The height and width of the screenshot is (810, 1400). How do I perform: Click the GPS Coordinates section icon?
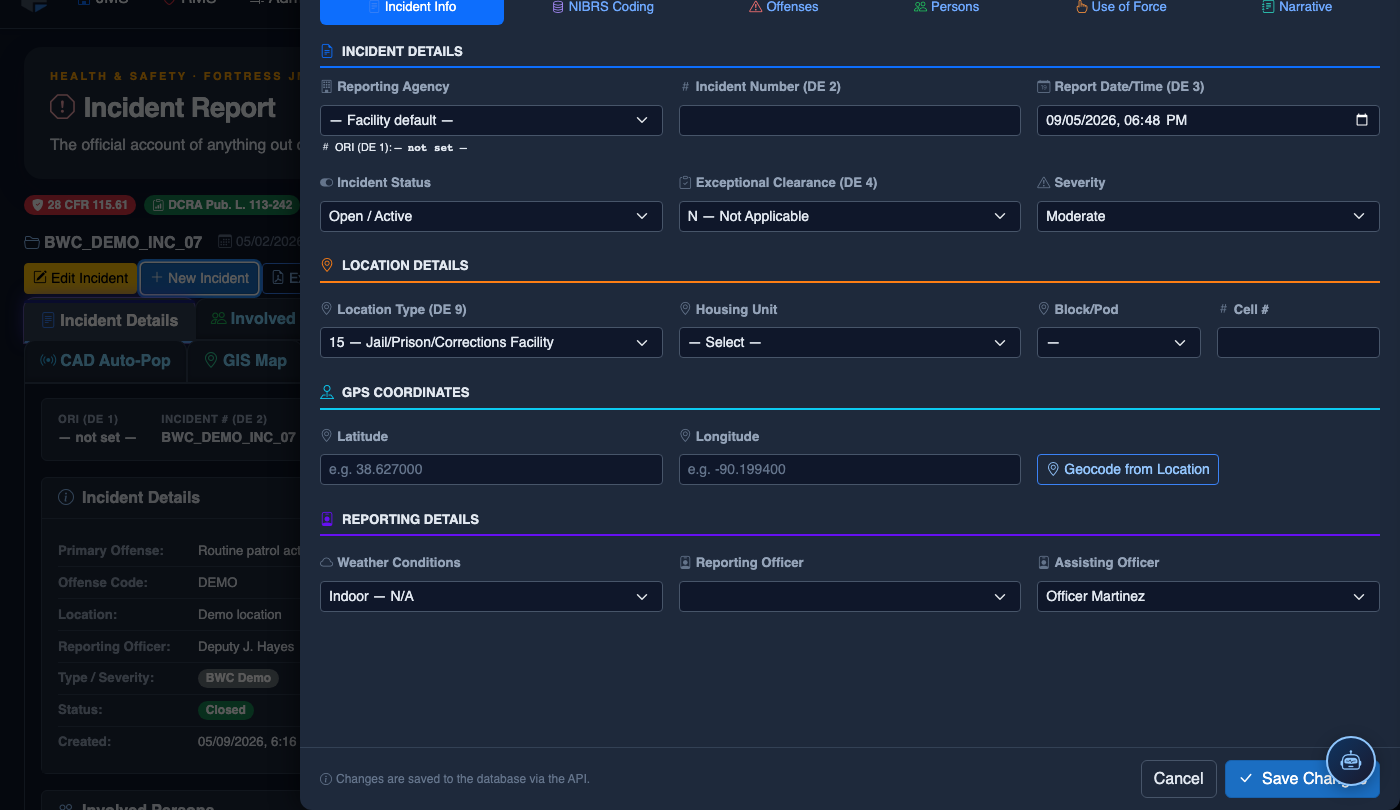[327, 393]
